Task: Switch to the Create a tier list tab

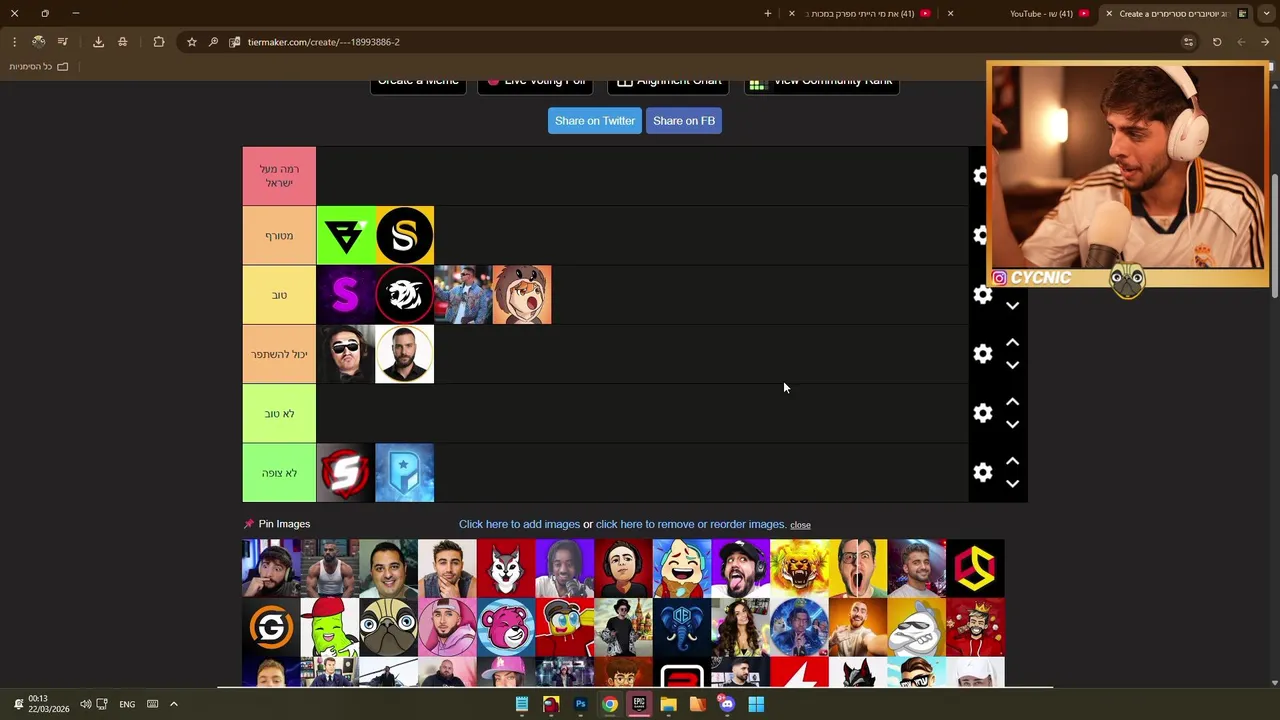Action: point(1178,14)
